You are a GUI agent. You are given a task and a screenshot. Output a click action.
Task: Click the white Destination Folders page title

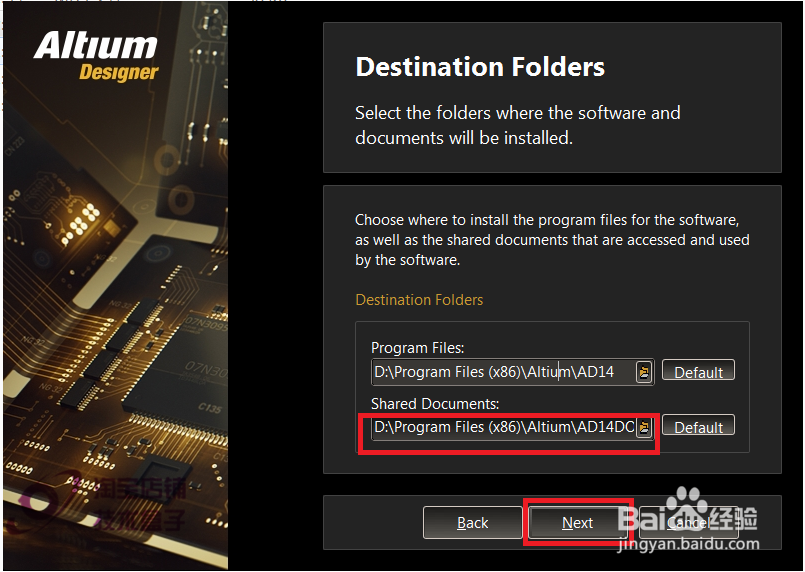[480, 67]
